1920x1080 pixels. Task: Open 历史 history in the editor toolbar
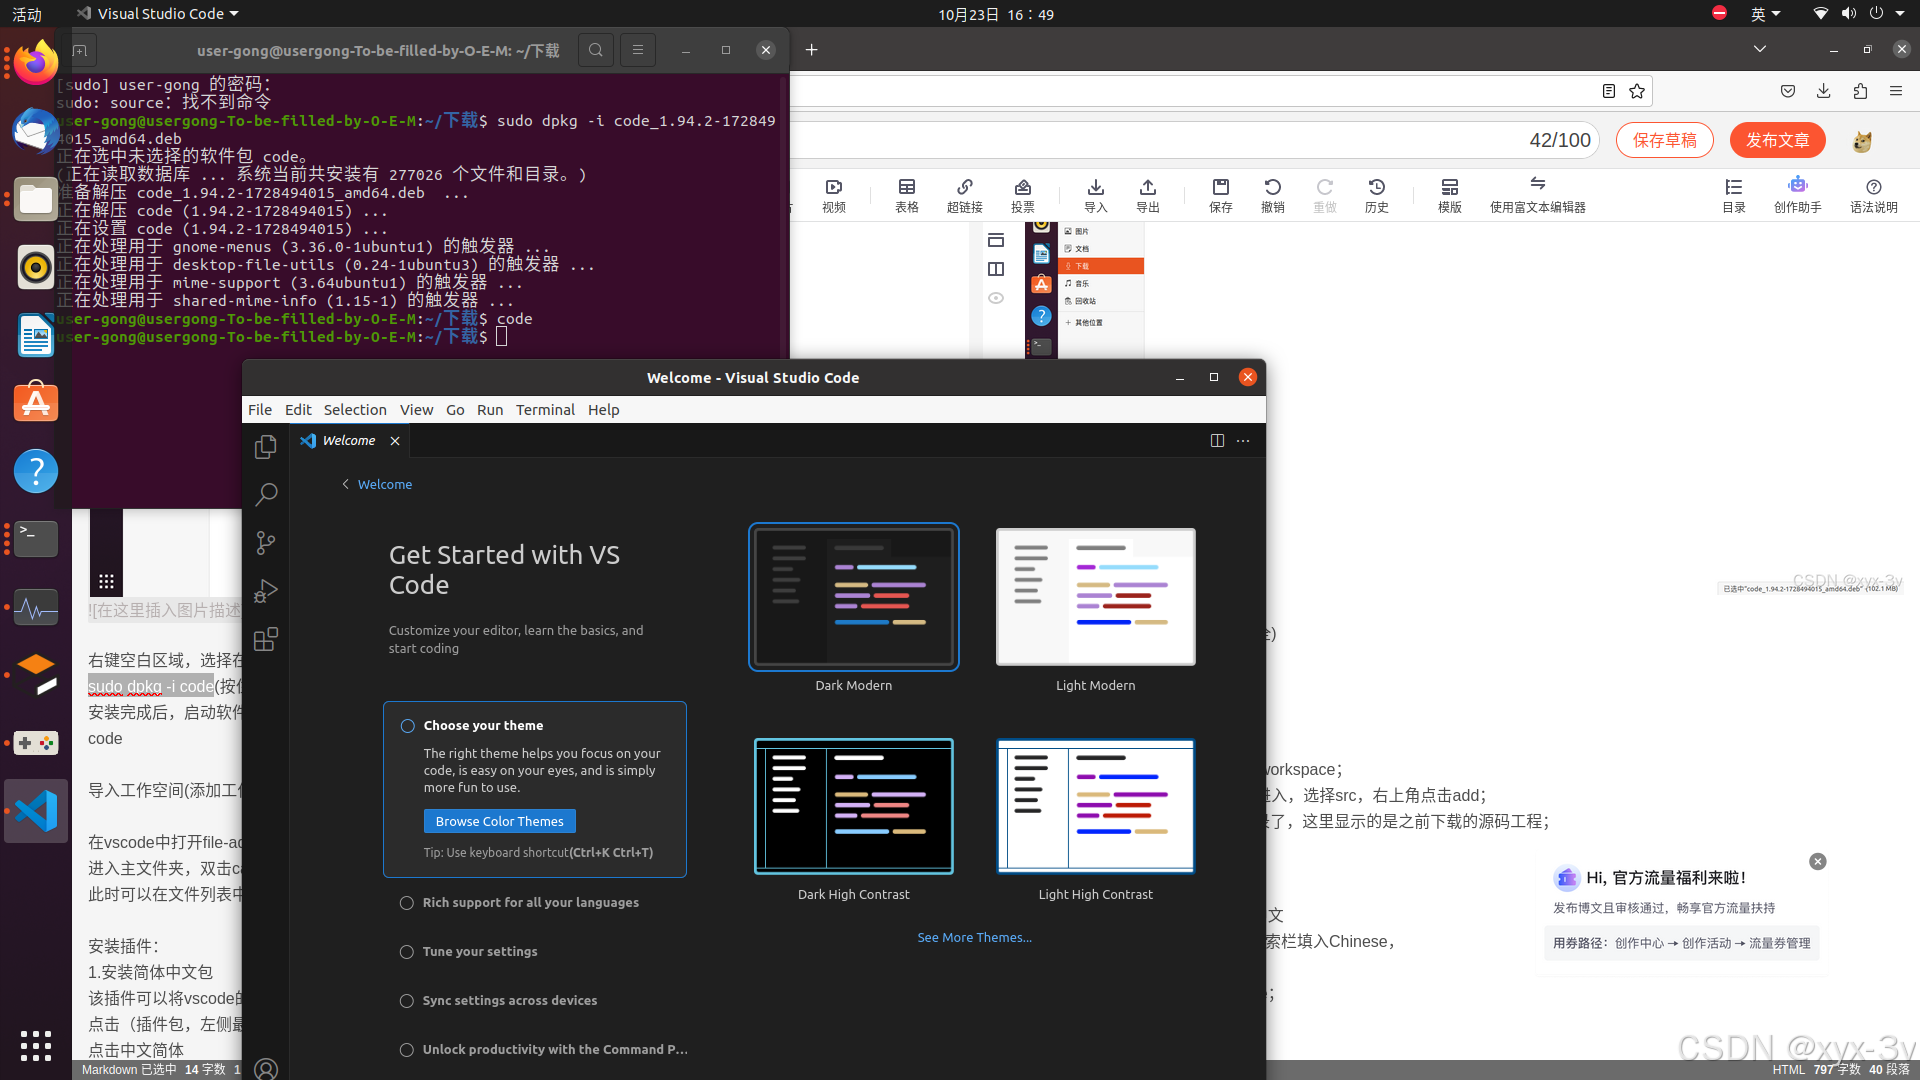point(1377,195)
